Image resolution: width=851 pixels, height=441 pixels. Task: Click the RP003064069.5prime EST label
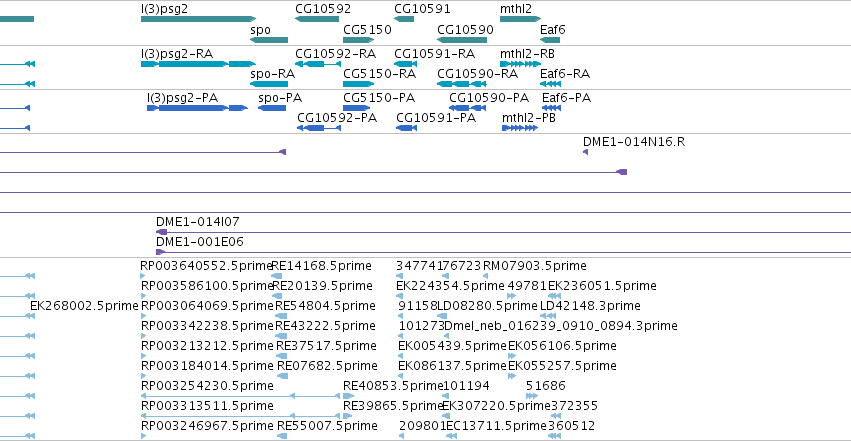[x=207, y=306]
